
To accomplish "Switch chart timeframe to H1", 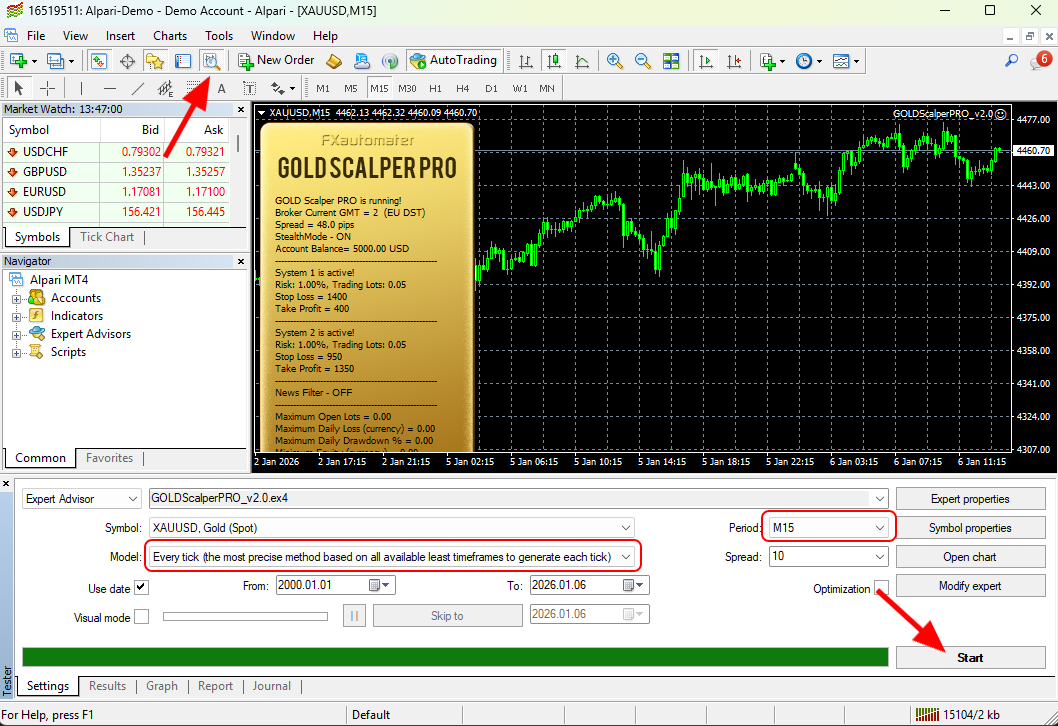I will [437, 87].
